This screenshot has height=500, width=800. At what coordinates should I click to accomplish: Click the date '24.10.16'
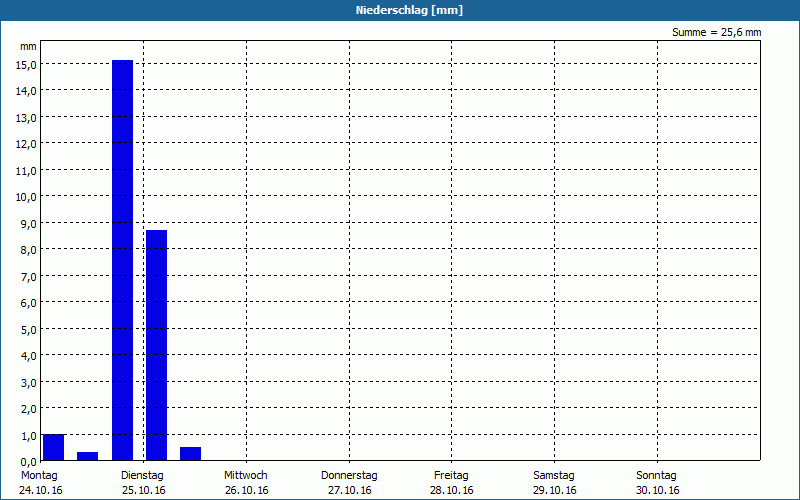41,490
